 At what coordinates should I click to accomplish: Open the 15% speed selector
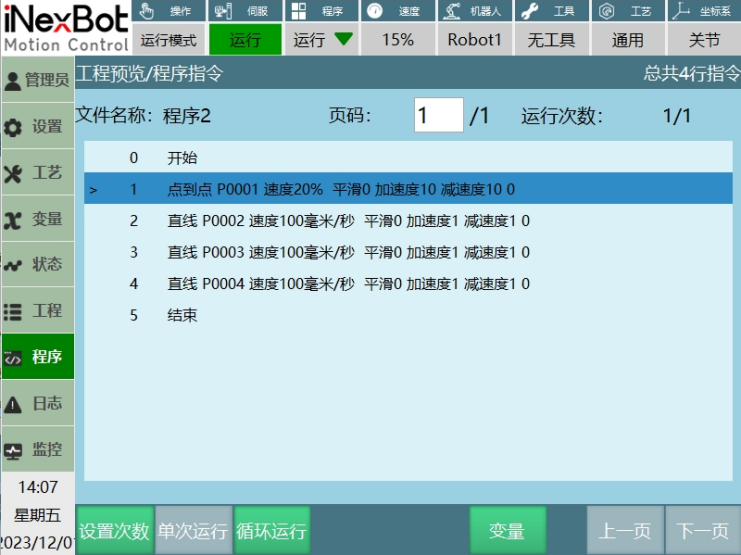tap(397, 40)
